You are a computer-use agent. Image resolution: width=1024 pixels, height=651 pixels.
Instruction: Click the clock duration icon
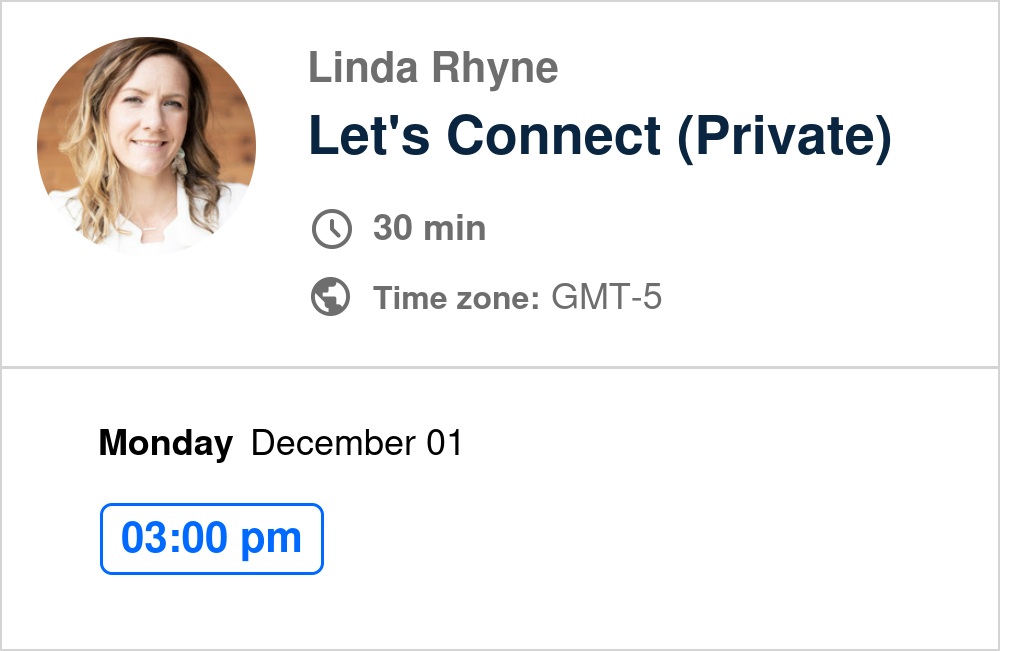coord(331,229)
